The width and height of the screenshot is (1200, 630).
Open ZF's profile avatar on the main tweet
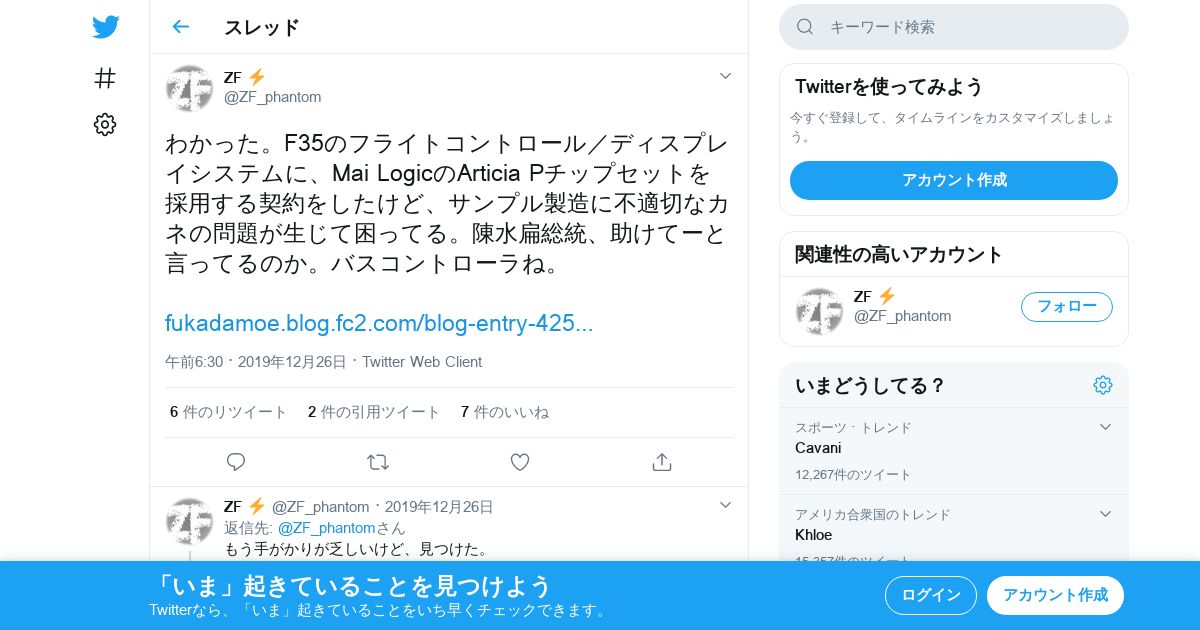point(189,88)
